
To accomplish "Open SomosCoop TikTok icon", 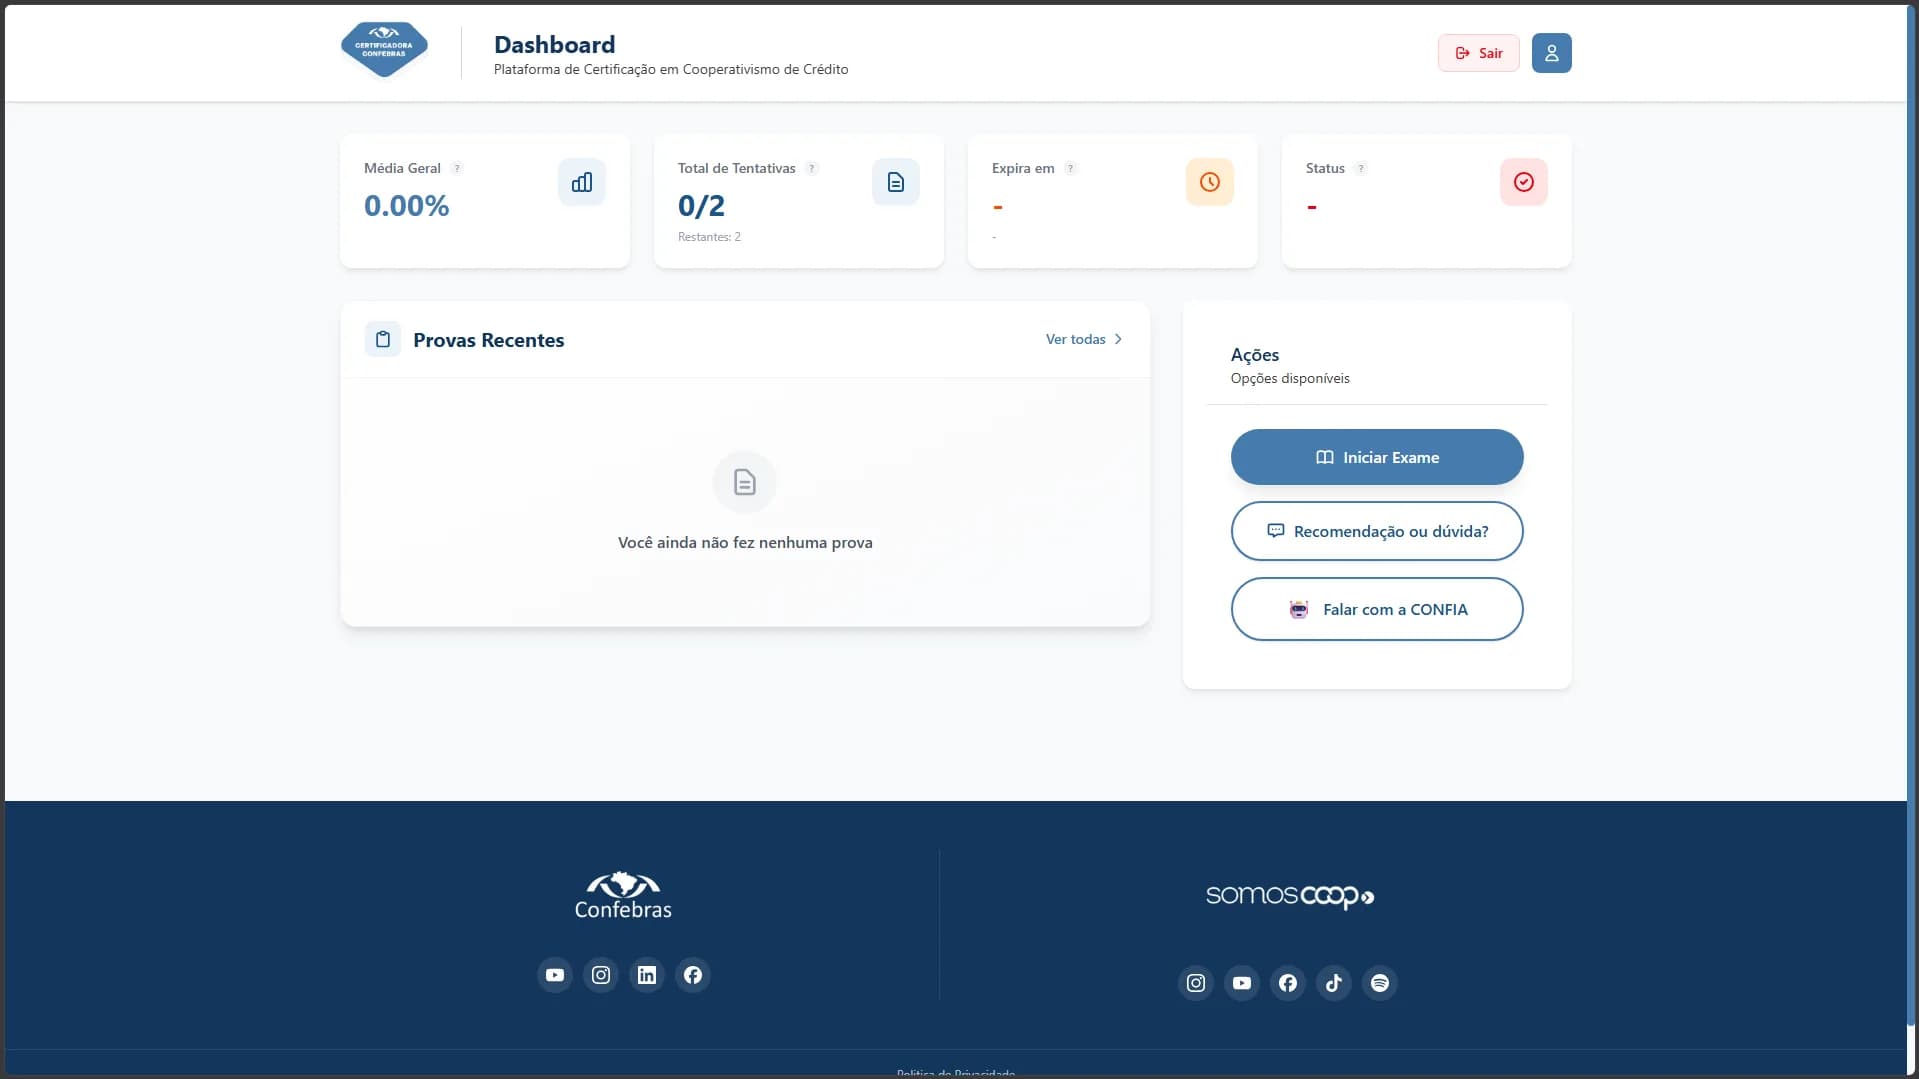I will (x=1334, y=983).
